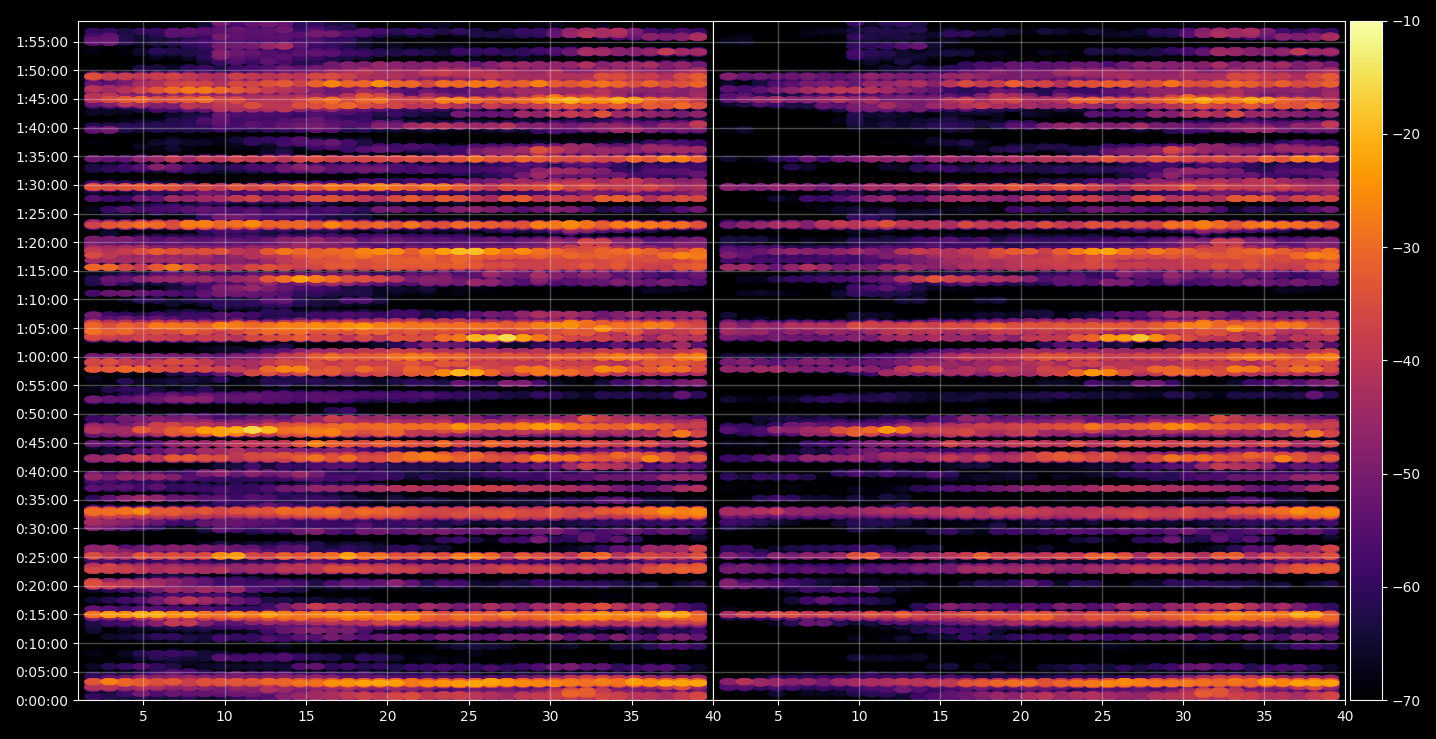Click x-axis label 35 under the right panel

coord(1264,717)
